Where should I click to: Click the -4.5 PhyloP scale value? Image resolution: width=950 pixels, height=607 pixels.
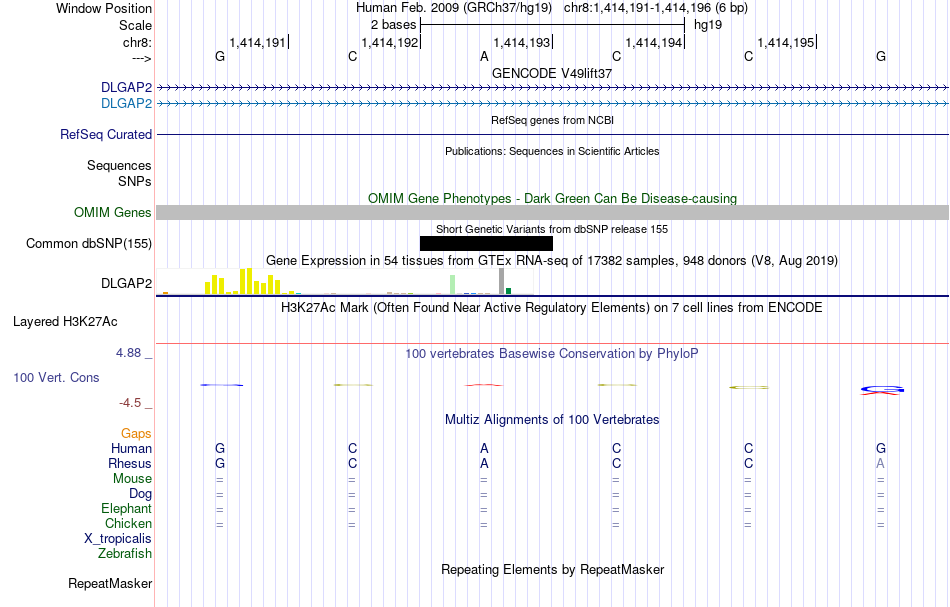point(130,403)
